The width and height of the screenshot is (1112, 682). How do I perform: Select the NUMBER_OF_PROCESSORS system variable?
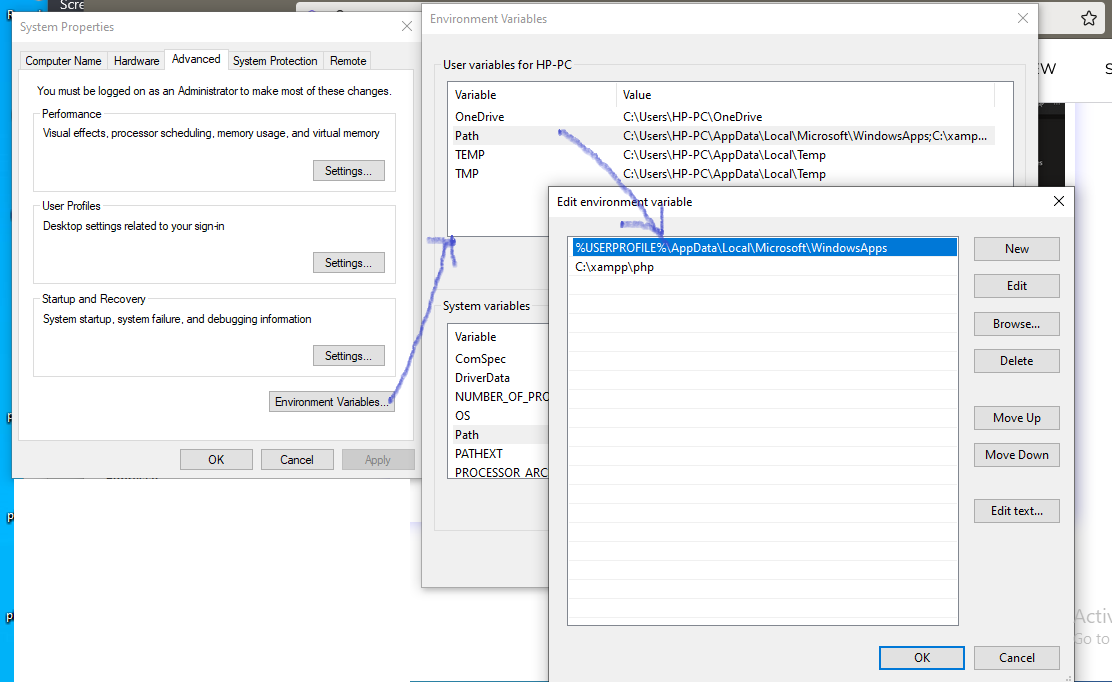click(499, 397)
